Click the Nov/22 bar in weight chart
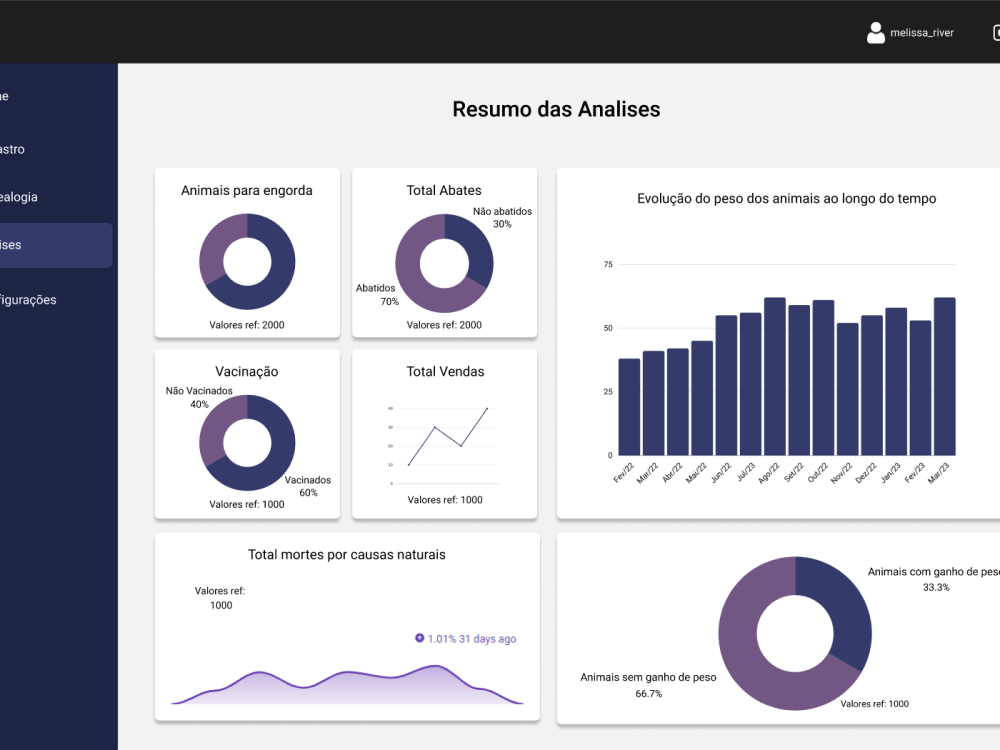 tap(848, 389)
